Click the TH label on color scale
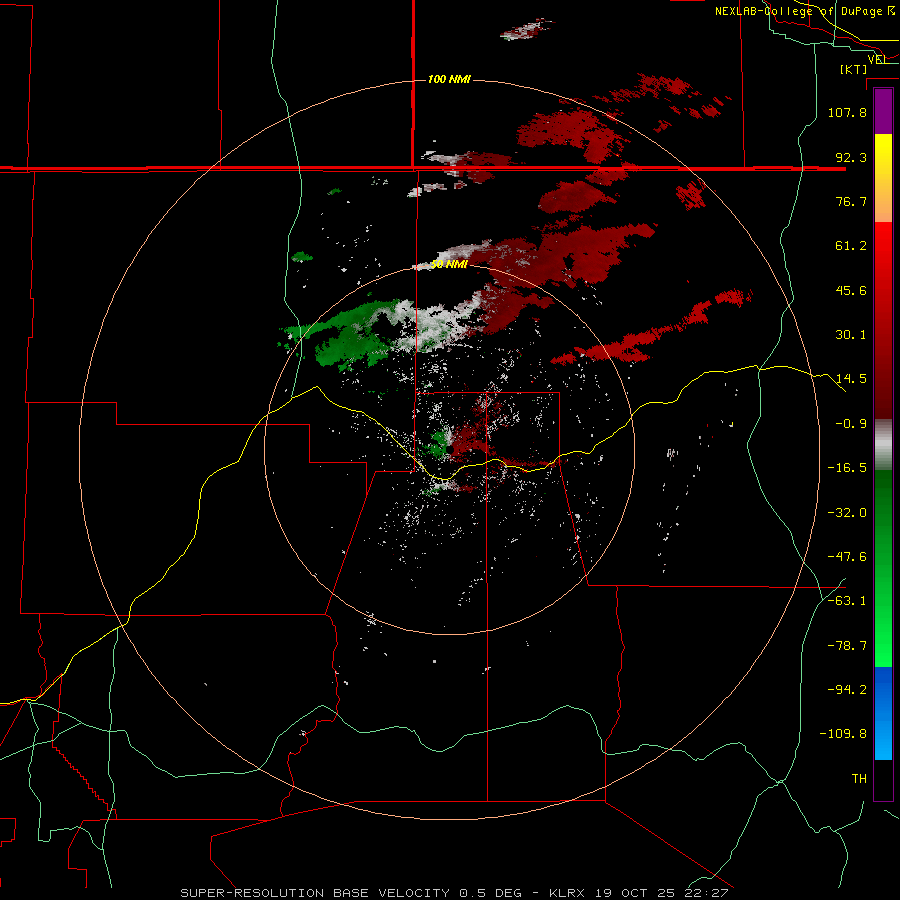The height and width of the screenshot is (900, 900). 859,779
